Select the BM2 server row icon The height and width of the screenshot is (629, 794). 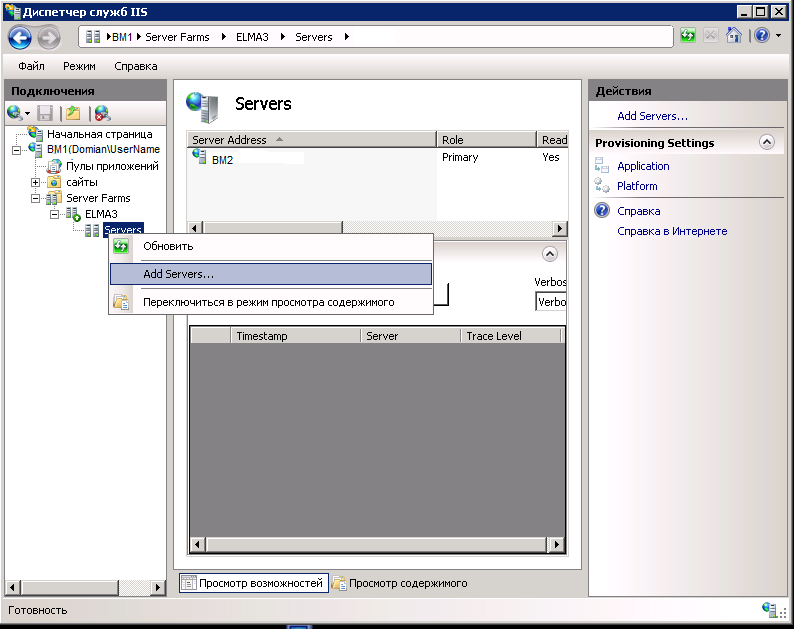199,158
